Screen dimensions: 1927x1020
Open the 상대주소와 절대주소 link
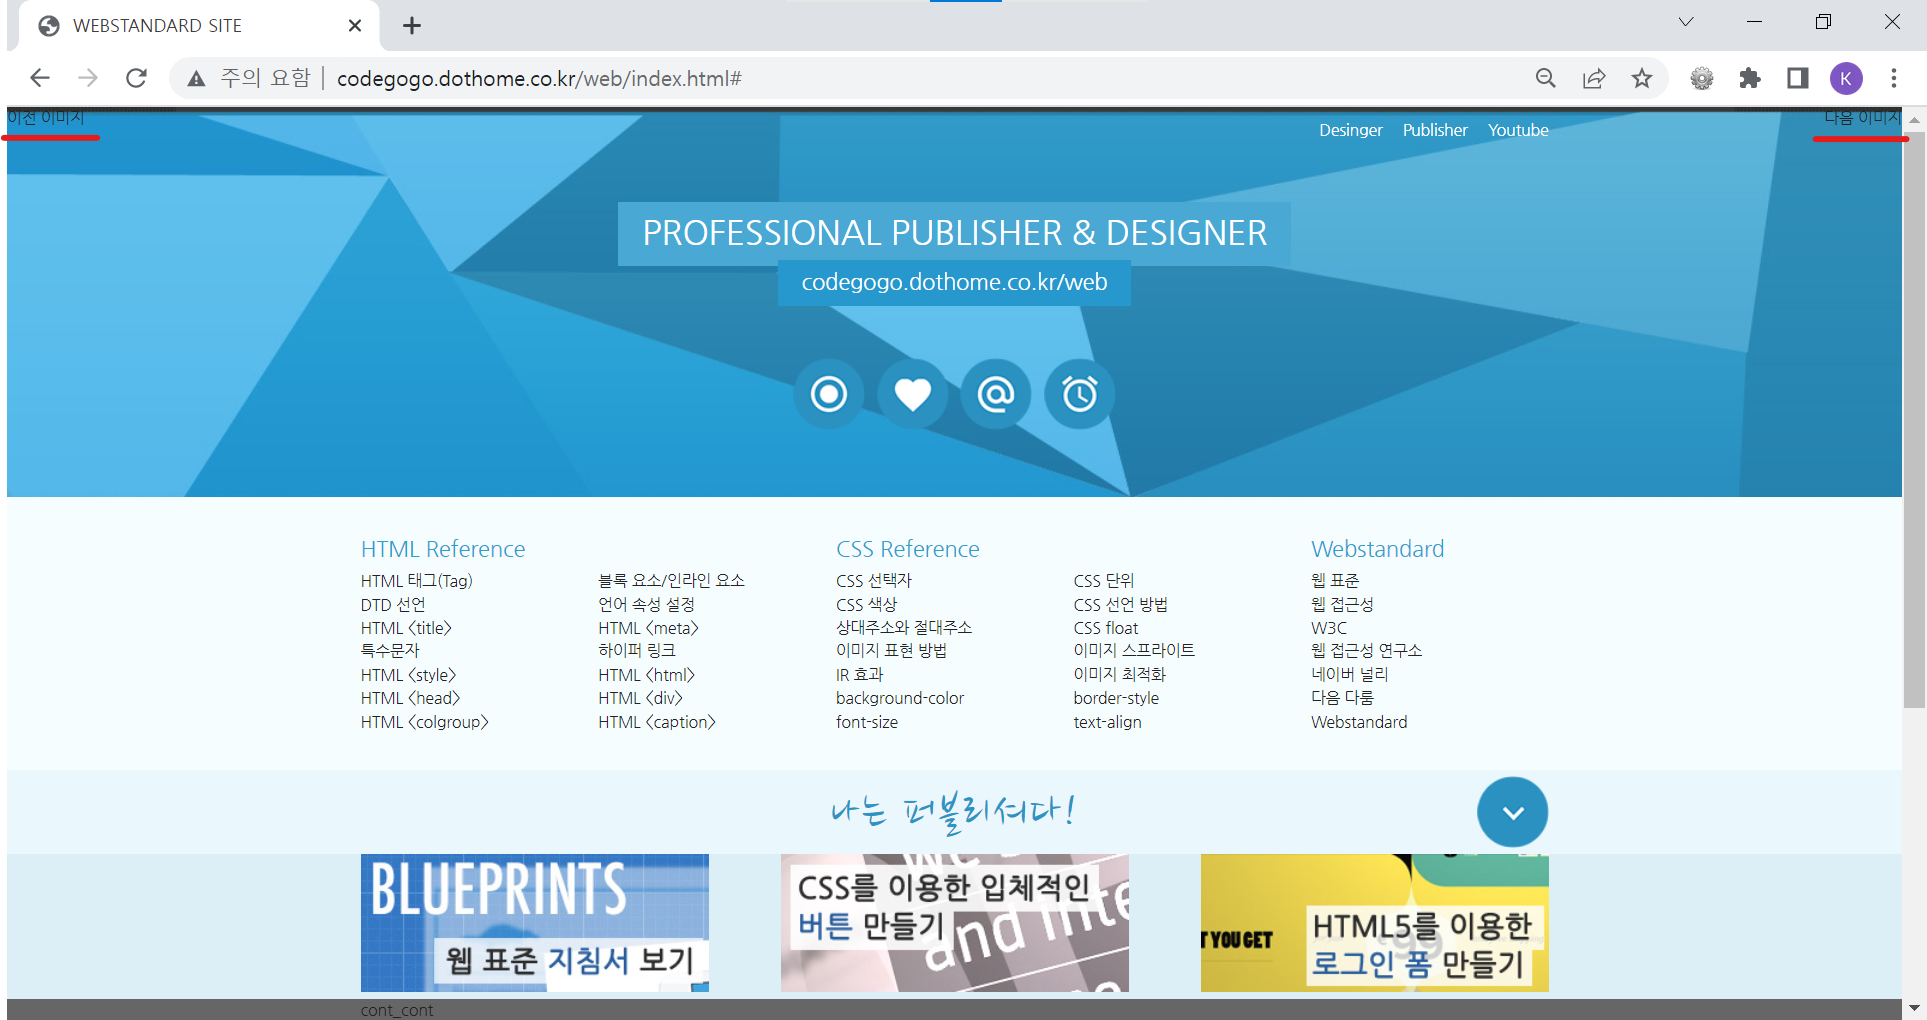(904, 628)
